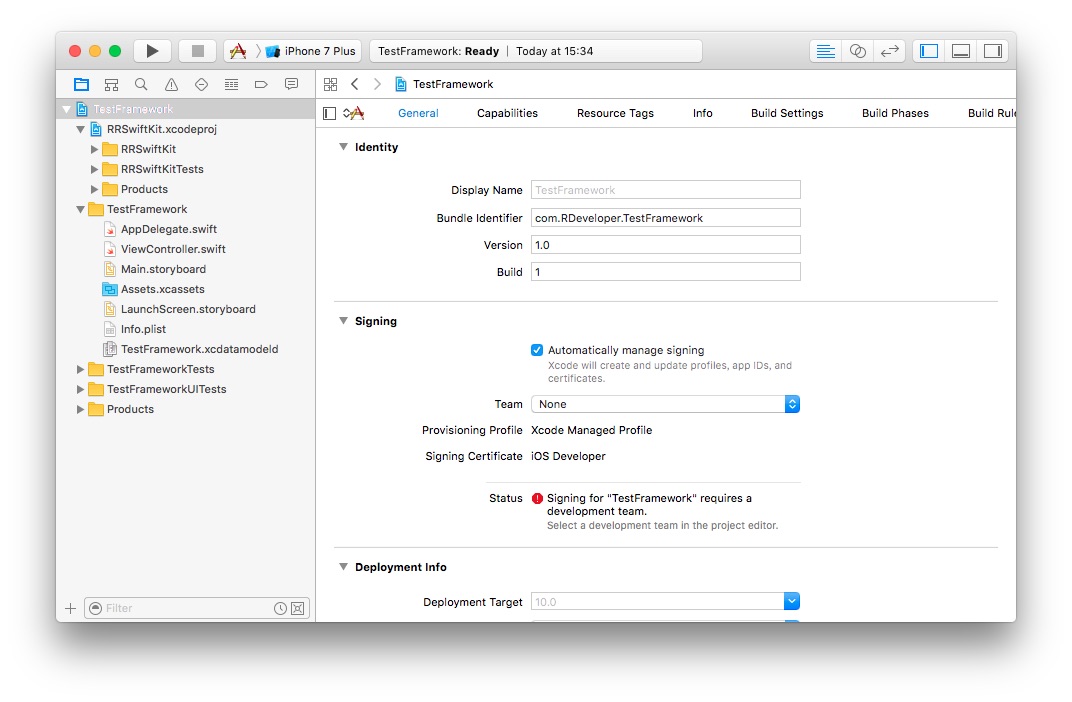Uncheck Automatically manage signing

pyautogui.click(x=537, y=350)
